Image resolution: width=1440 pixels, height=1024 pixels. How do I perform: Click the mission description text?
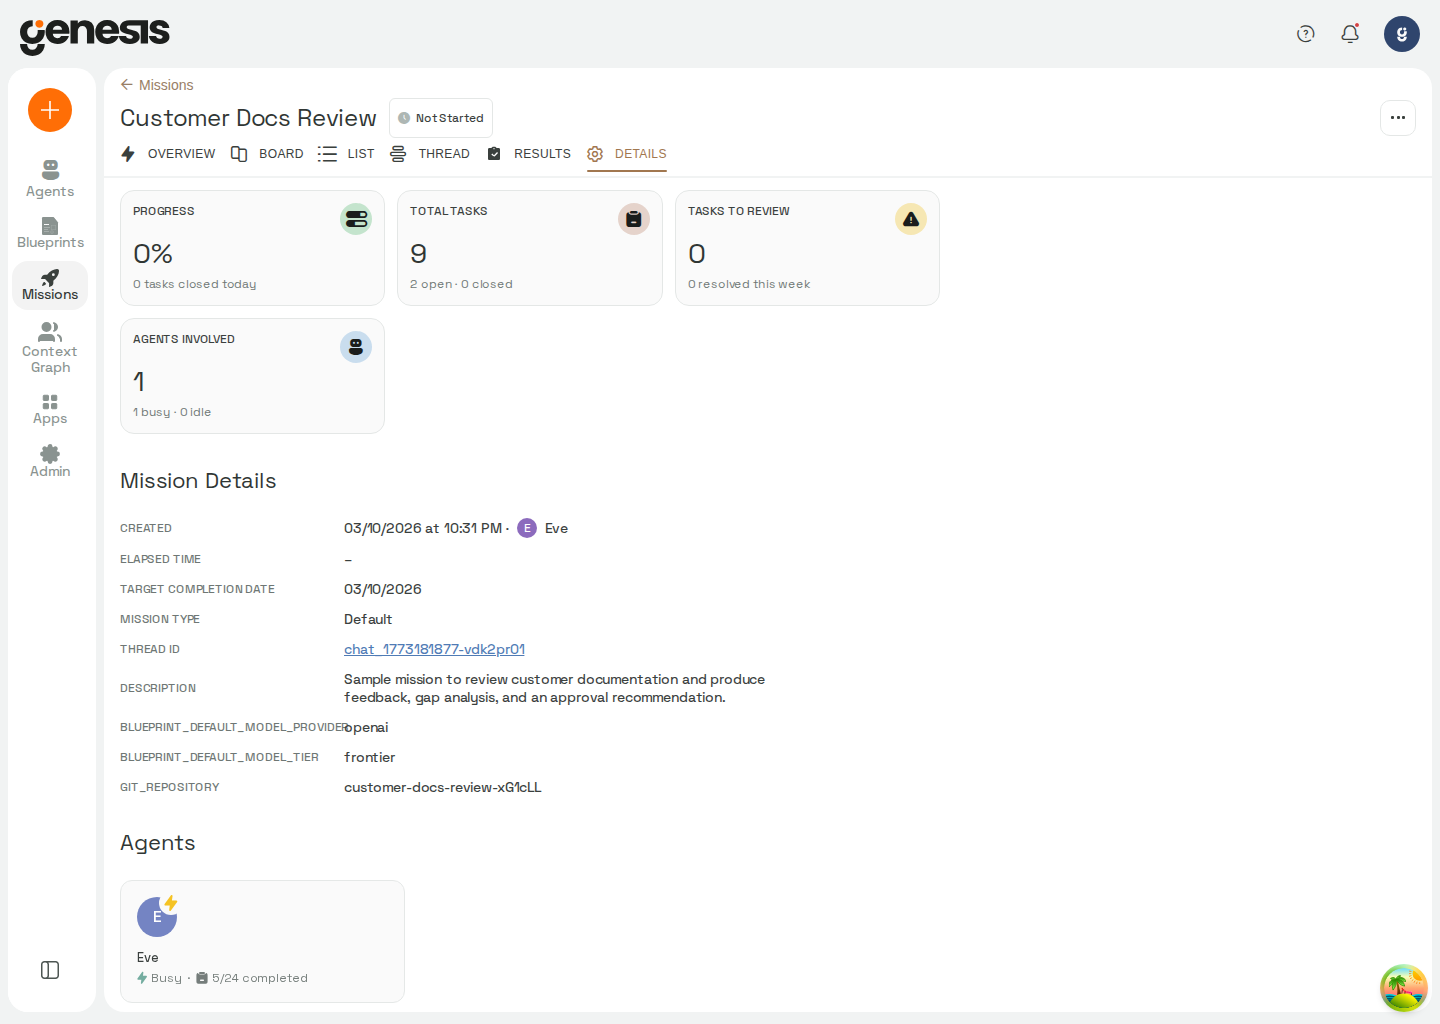pos(554,688)
